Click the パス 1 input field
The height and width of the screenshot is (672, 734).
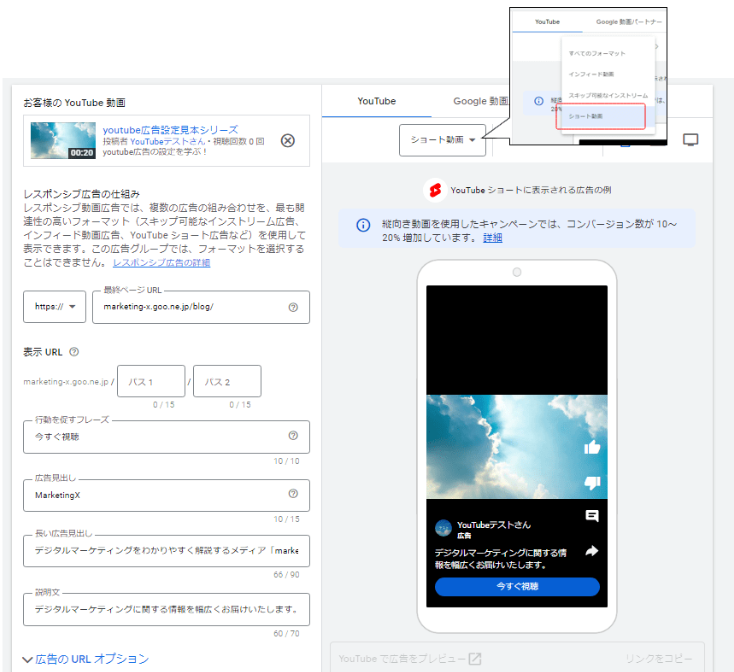(x=151, y=381)
